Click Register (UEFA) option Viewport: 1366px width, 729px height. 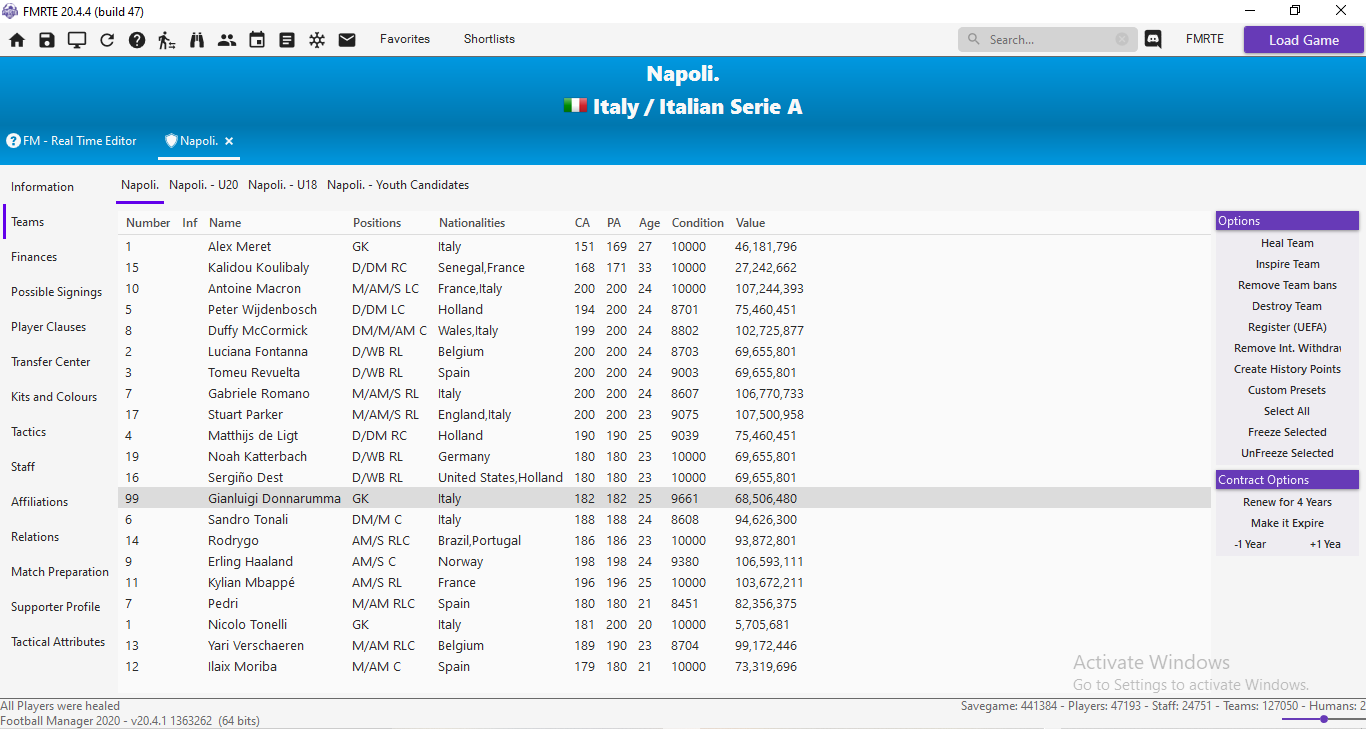pos(1287,327)
